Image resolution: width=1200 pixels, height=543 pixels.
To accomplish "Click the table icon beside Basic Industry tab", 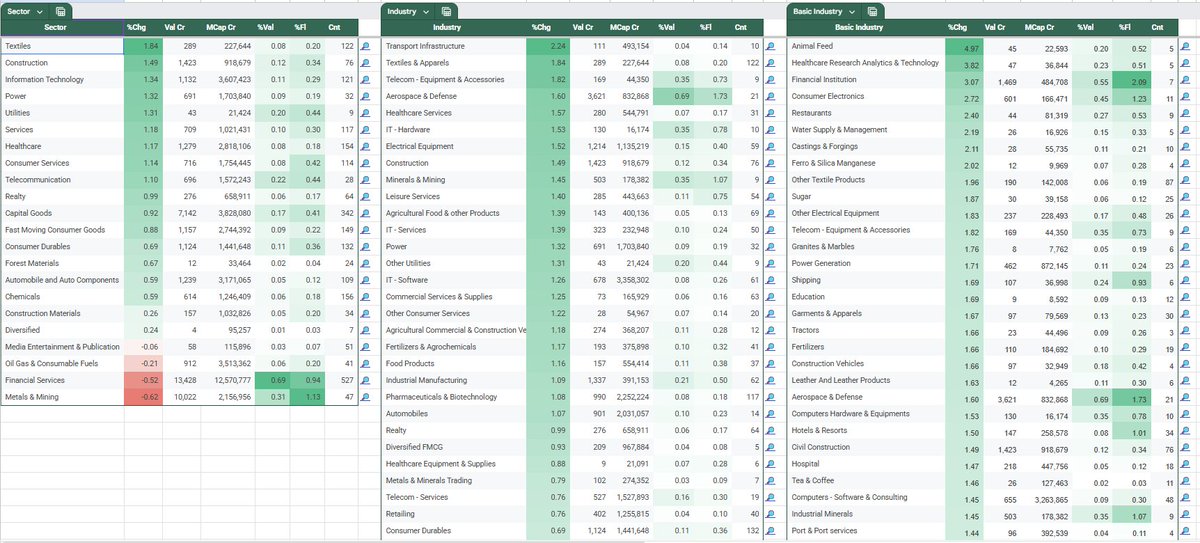I will [872, 11].
